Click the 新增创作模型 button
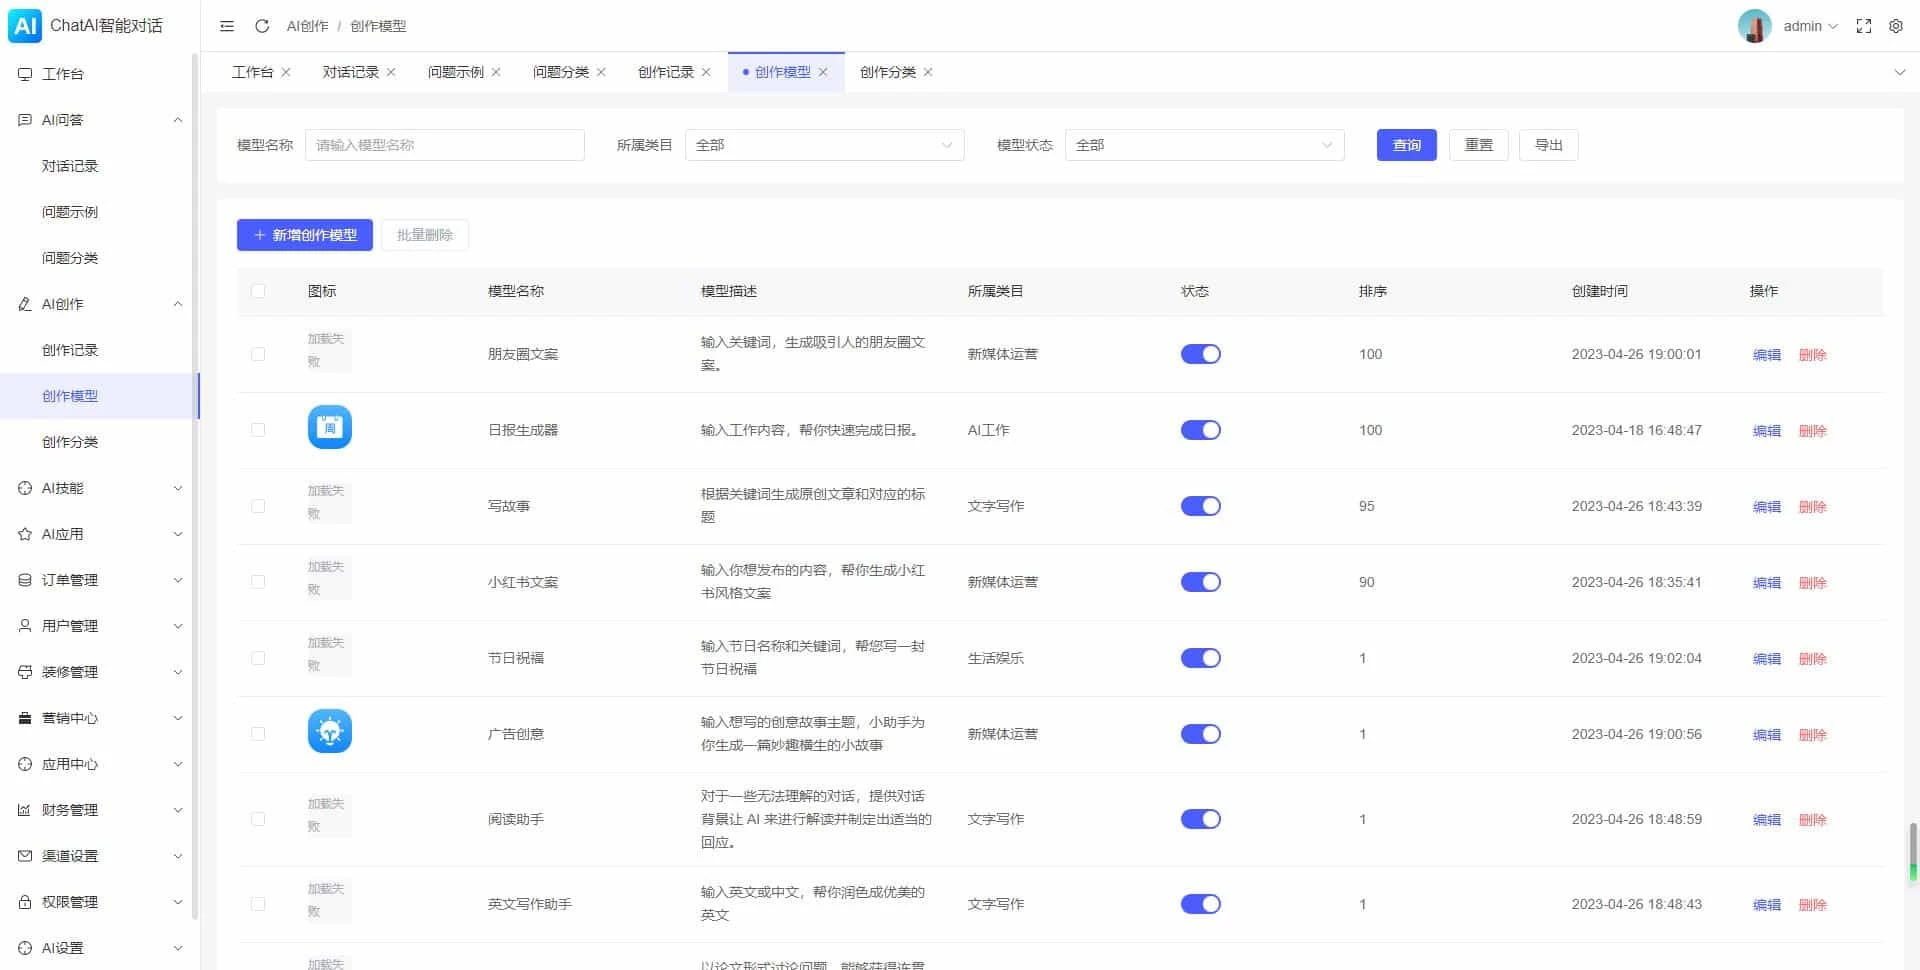This screenshot has width=1920, height=970. pyautogui.click(x=305, y=235)
